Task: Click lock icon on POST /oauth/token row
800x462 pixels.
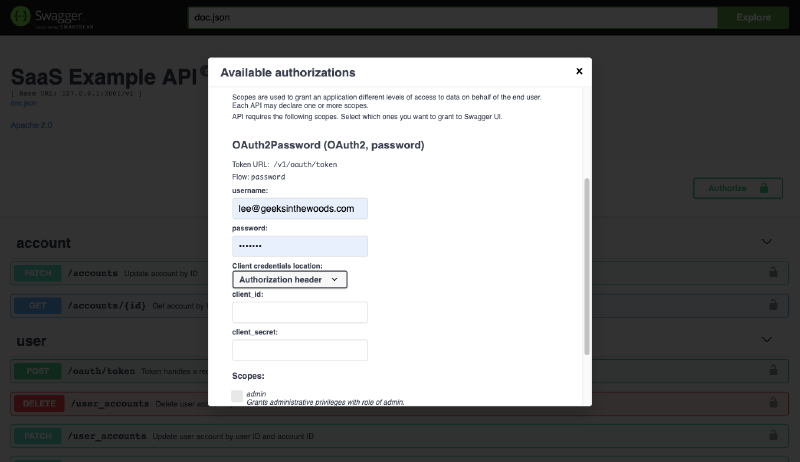Action: click(x=773, y=372)
